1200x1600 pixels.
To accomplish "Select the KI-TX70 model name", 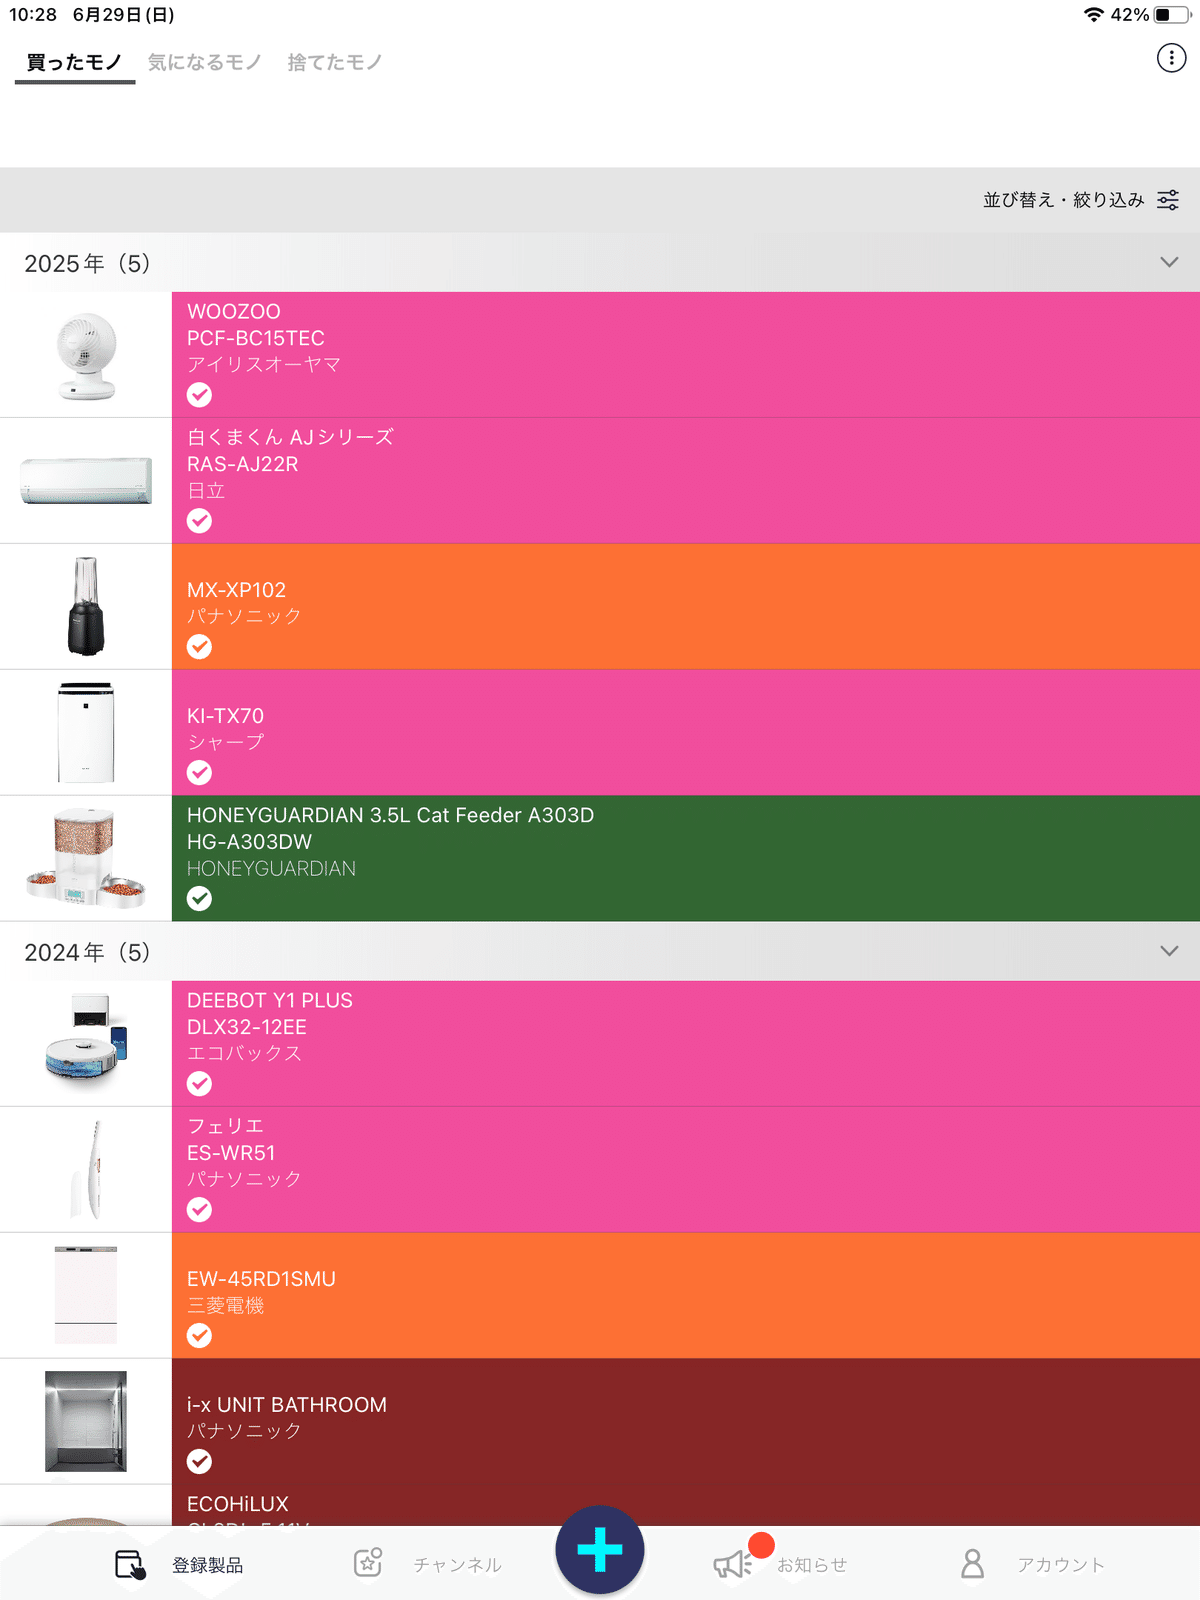I will click(x=226, y=716).
